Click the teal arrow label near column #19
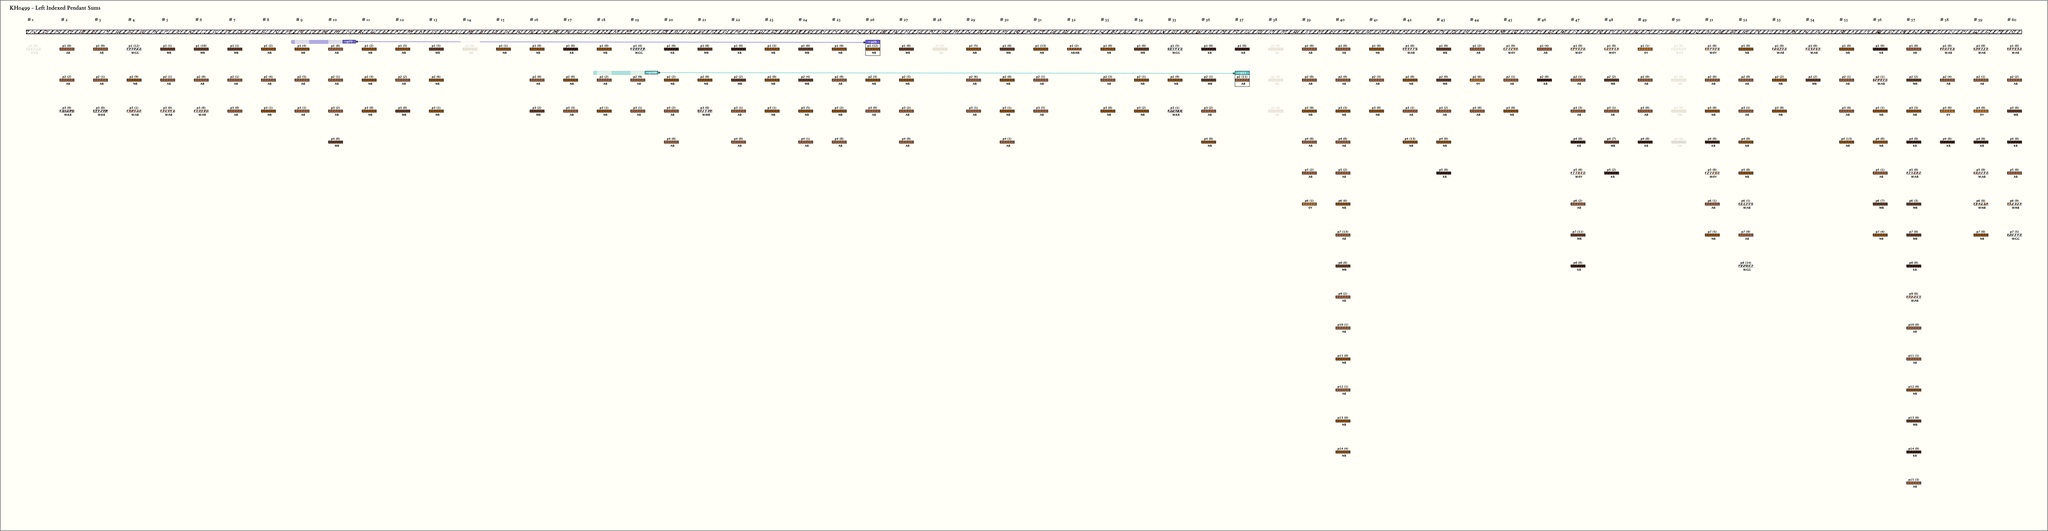 click(651, 73)
